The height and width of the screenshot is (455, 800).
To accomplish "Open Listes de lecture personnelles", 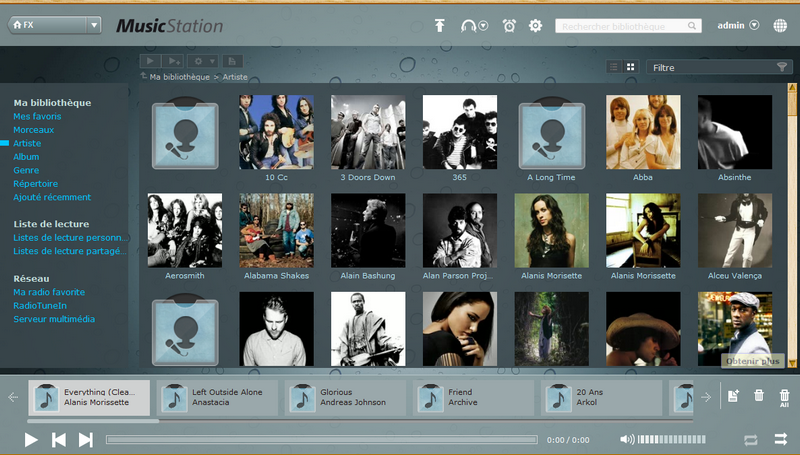I will coord(70,238).
